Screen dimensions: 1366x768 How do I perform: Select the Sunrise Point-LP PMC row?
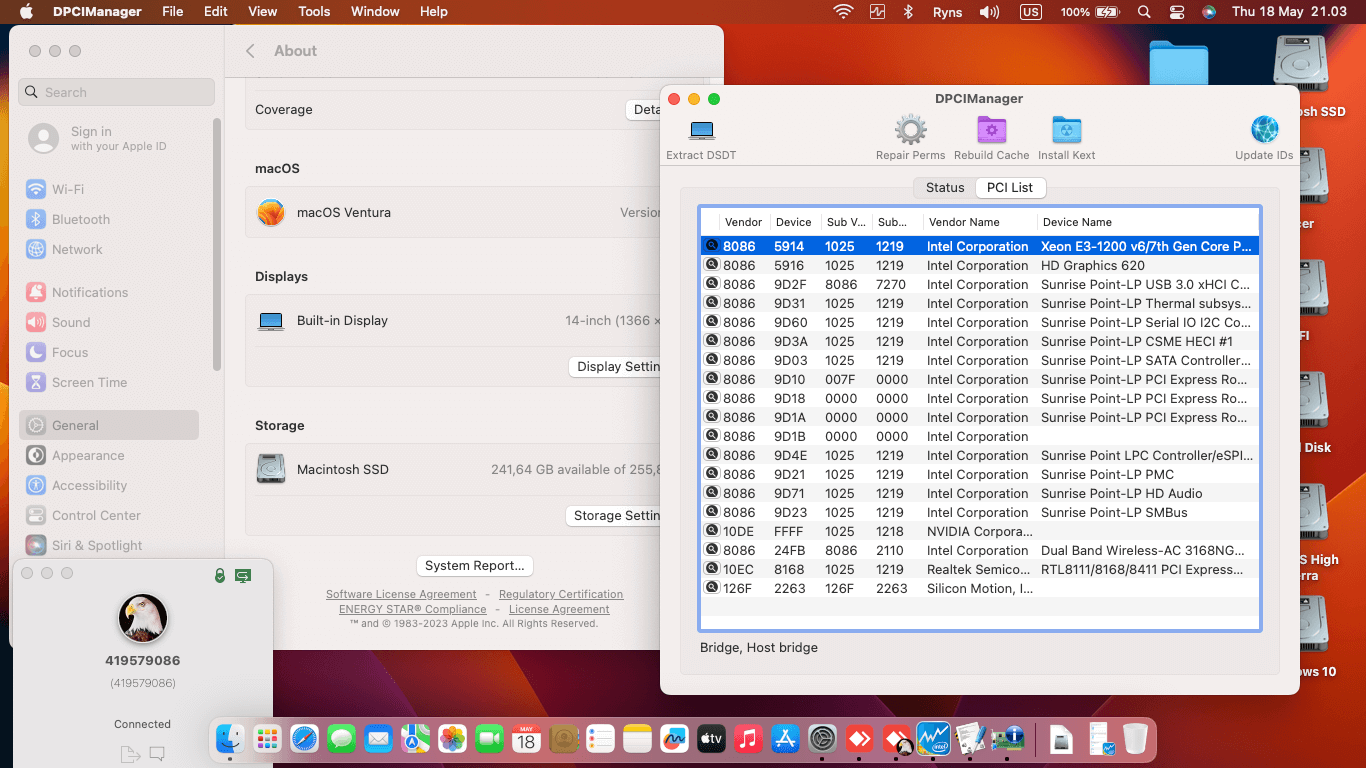tap(980, 474)
